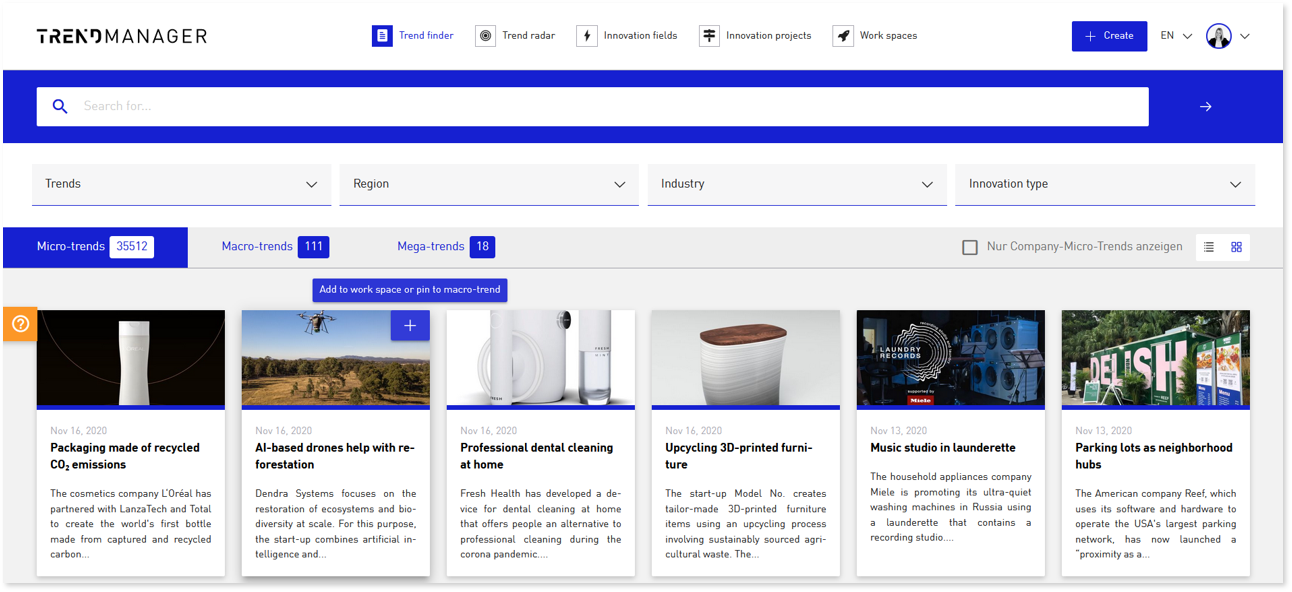Image resolution: width=1292 pixels, height=592 pixels.
Task: Switch to grid view icon
Action: 1236,247
